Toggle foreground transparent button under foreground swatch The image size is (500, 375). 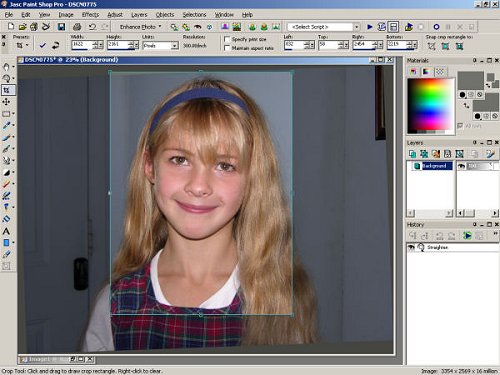(x=479, y=95)
